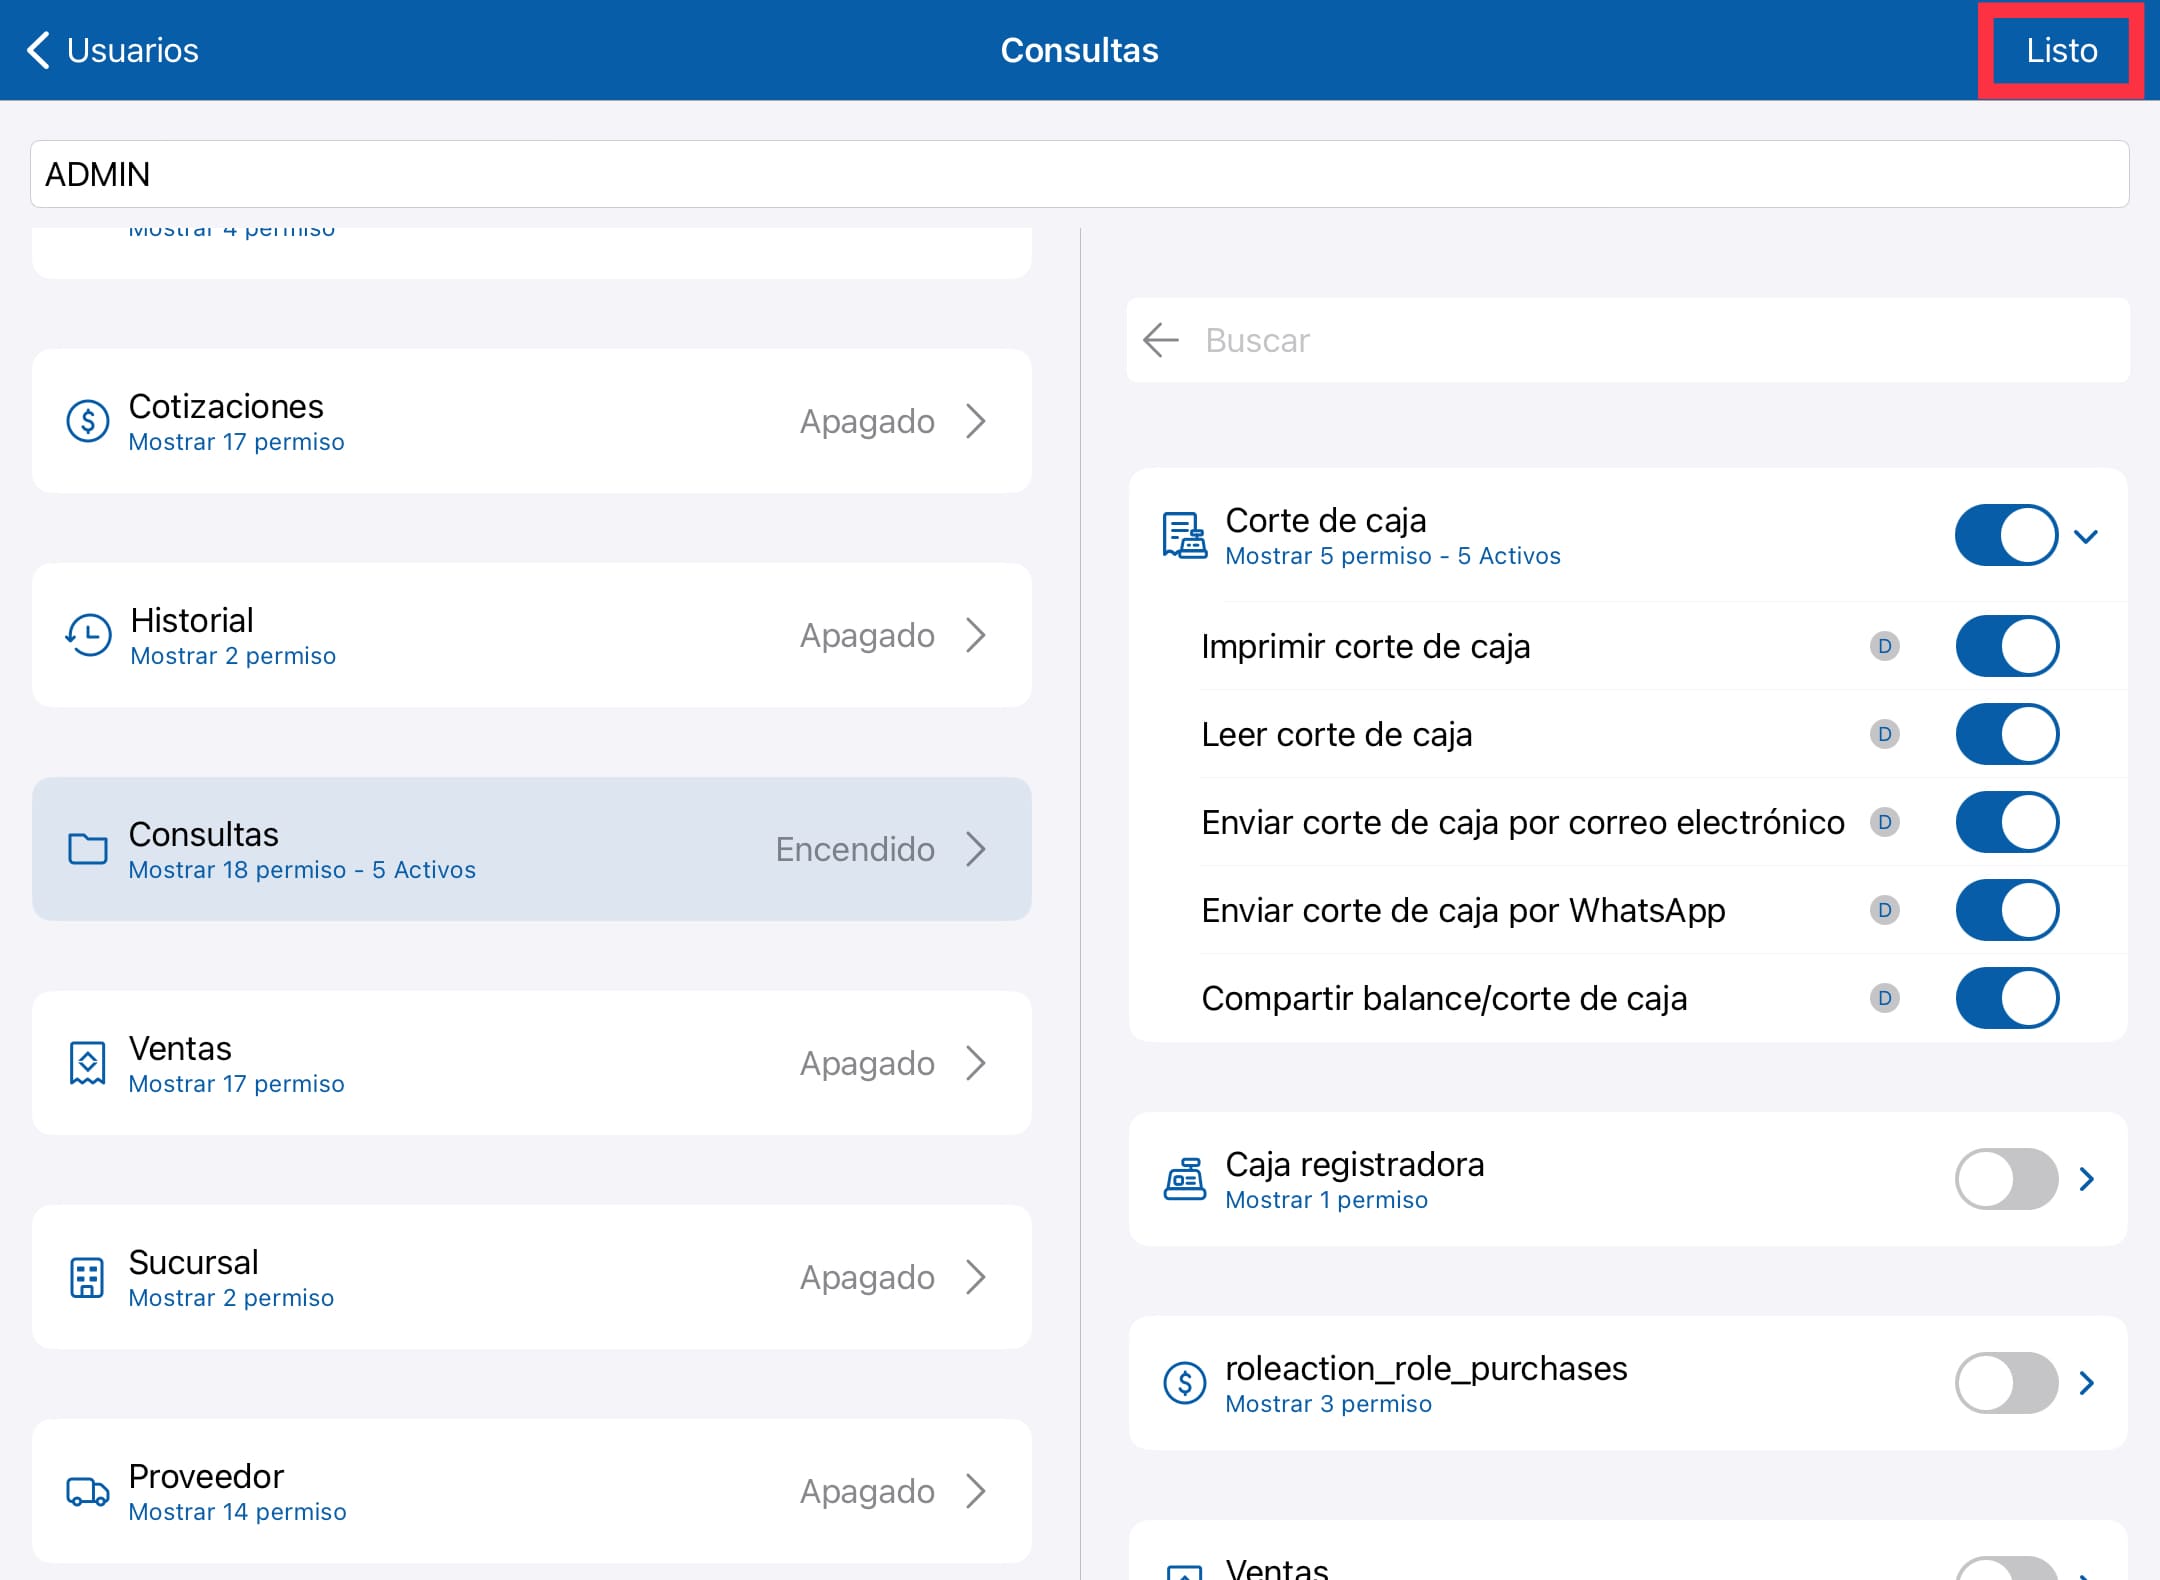Tap D badge for Enviar por correo electrónico
The width and height of the screenshot is (2160, 1580).
(1884, 822)
